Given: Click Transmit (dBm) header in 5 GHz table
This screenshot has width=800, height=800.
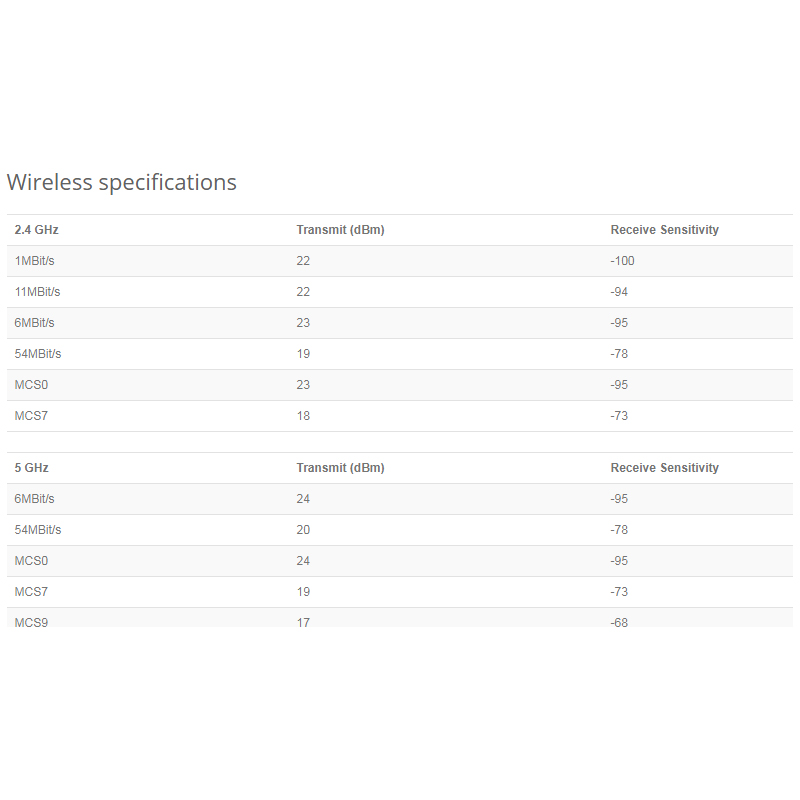Looking at the screenshot, I should click(x=340, y=468).
